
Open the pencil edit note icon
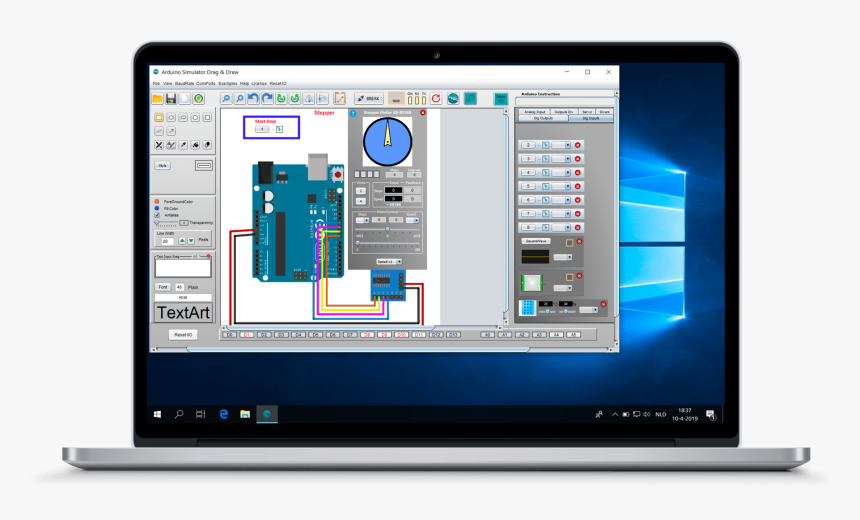340,99
